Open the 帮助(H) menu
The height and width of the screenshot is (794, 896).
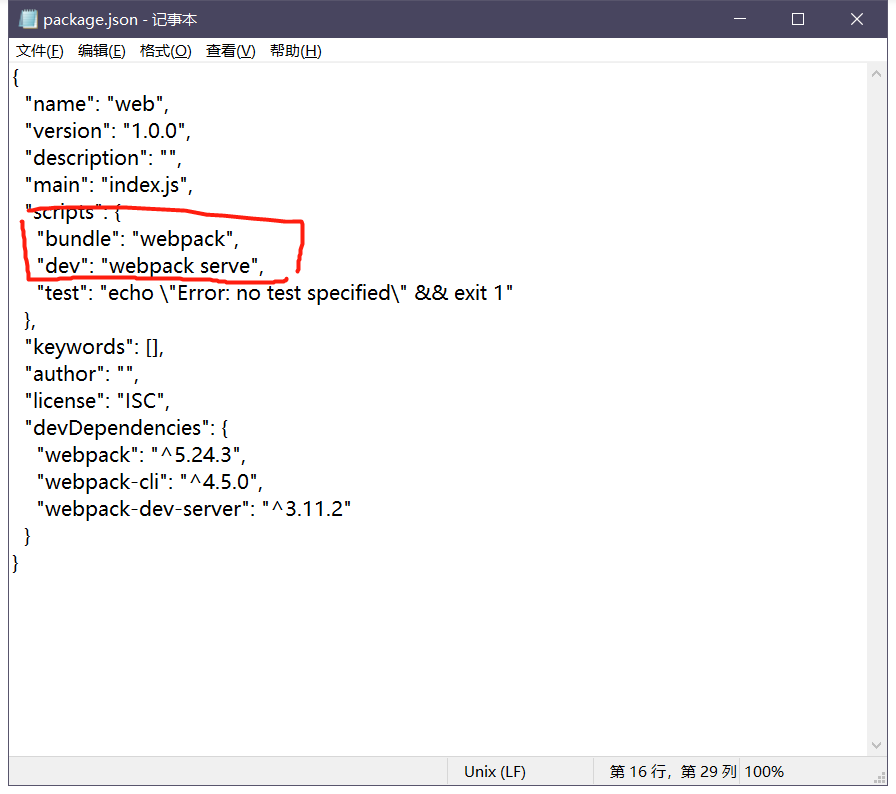click(295, 51)
